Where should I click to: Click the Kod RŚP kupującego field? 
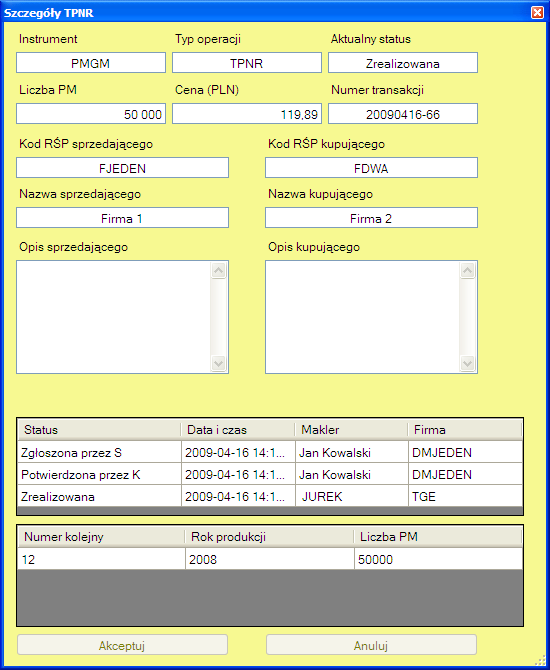click(x=371, y=168)
